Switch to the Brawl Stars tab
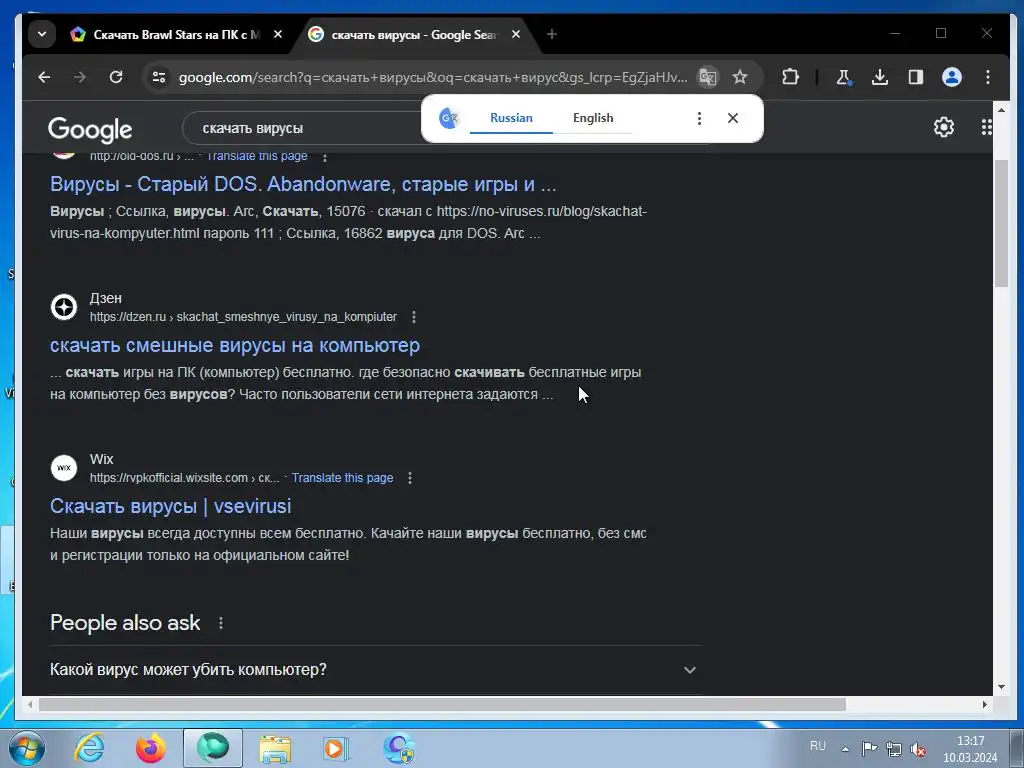The image size is (1024, 768). click(176, 35)
